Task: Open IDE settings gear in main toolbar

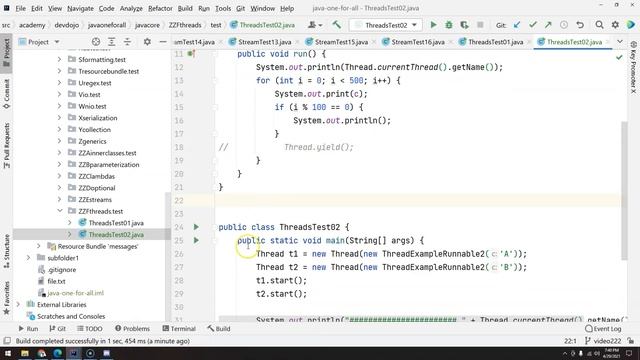Action: 615,25
